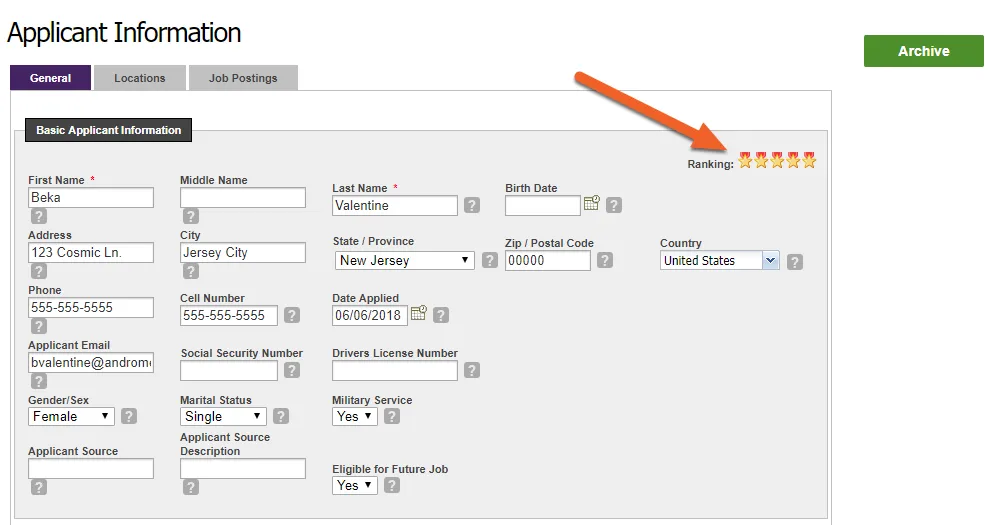Open help icon next to Last Name
Screen dimensions: 992x525
point(471,205)
